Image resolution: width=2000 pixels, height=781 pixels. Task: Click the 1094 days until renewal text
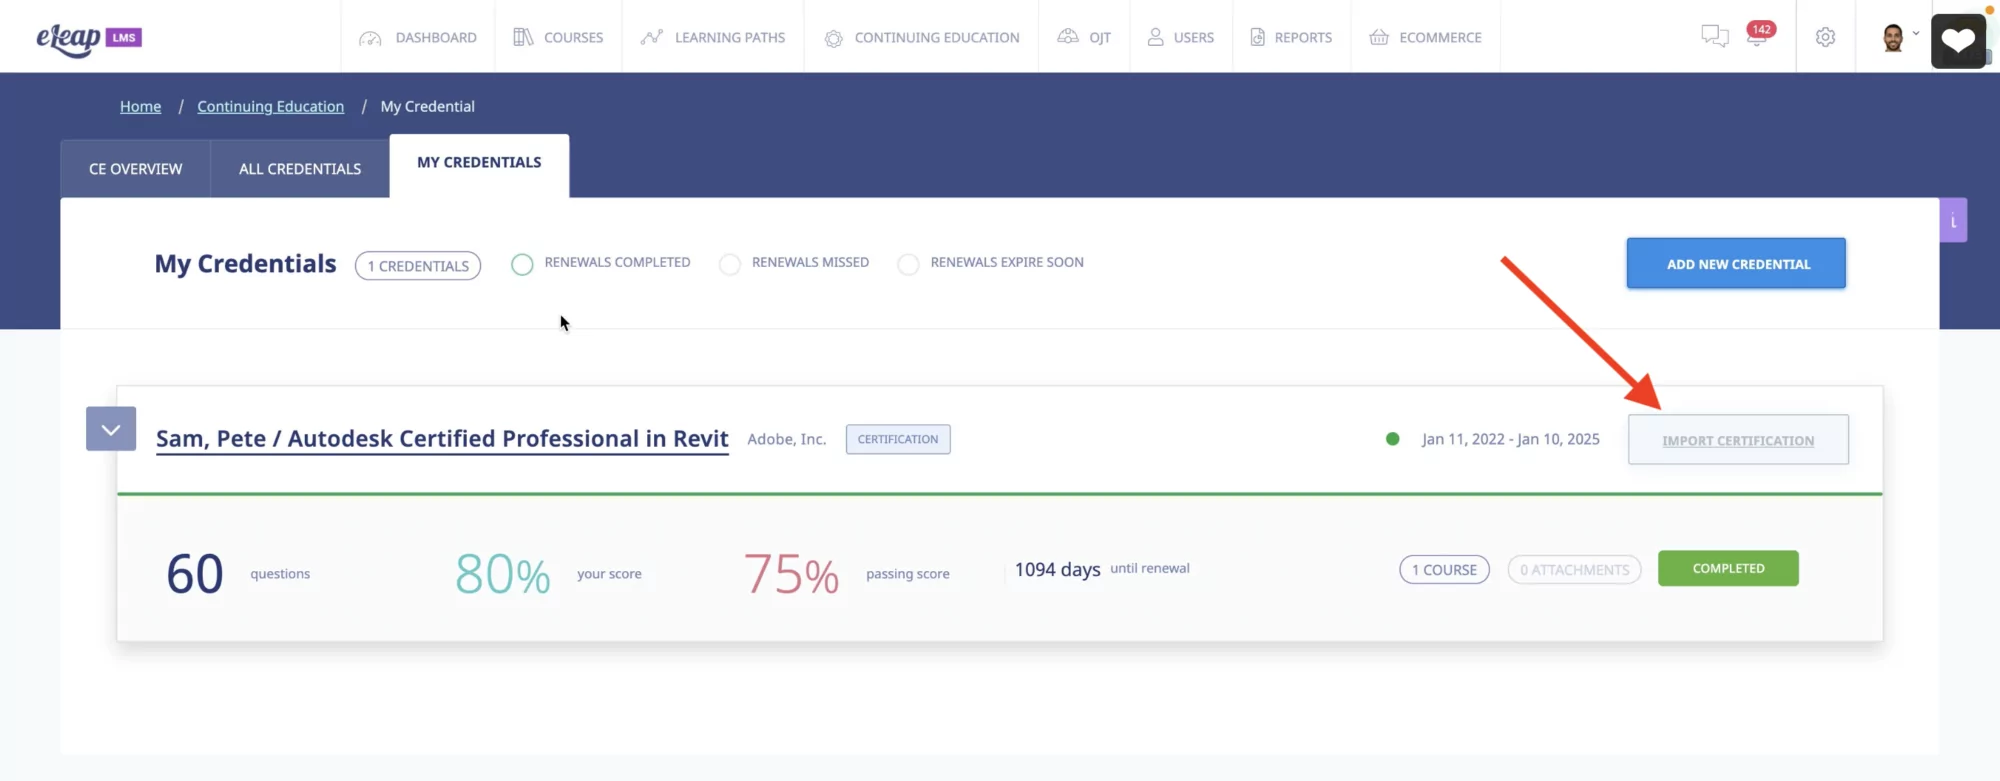tap(1102, 569)
